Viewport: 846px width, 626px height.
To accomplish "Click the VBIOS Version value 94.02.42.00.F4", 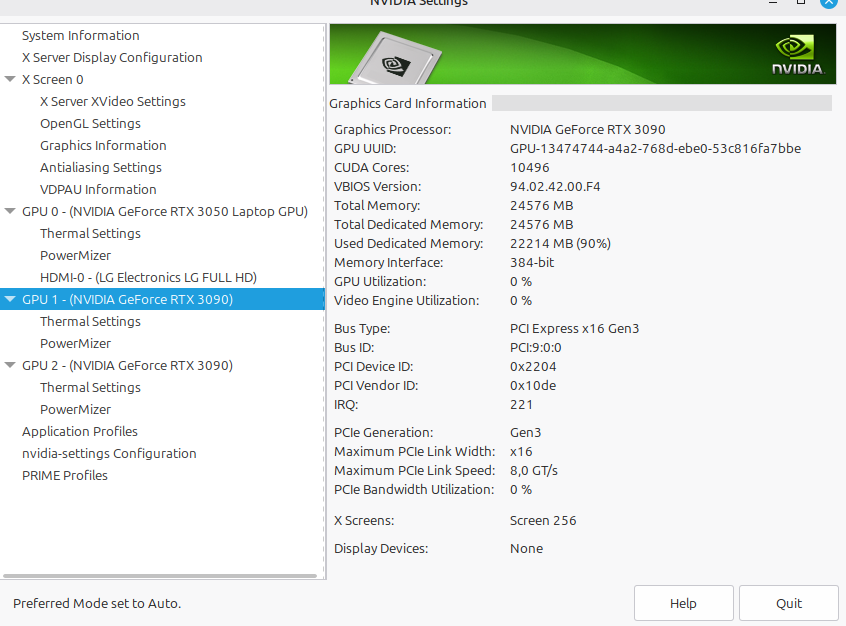I will [555, 187].
